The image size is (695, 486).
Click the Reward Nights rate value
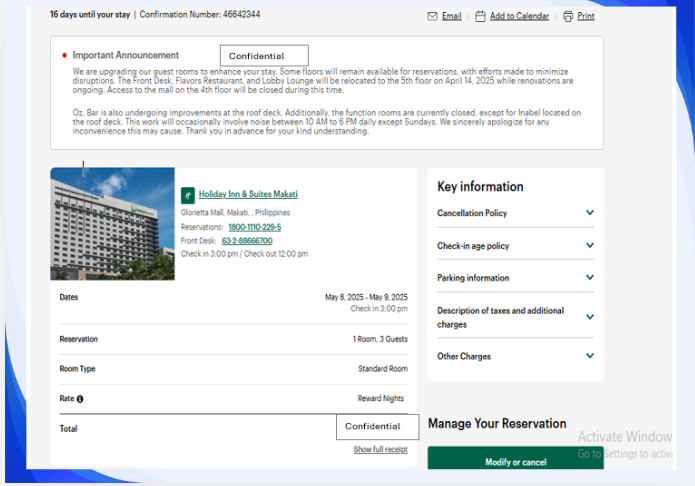click(x=381, y=399)
